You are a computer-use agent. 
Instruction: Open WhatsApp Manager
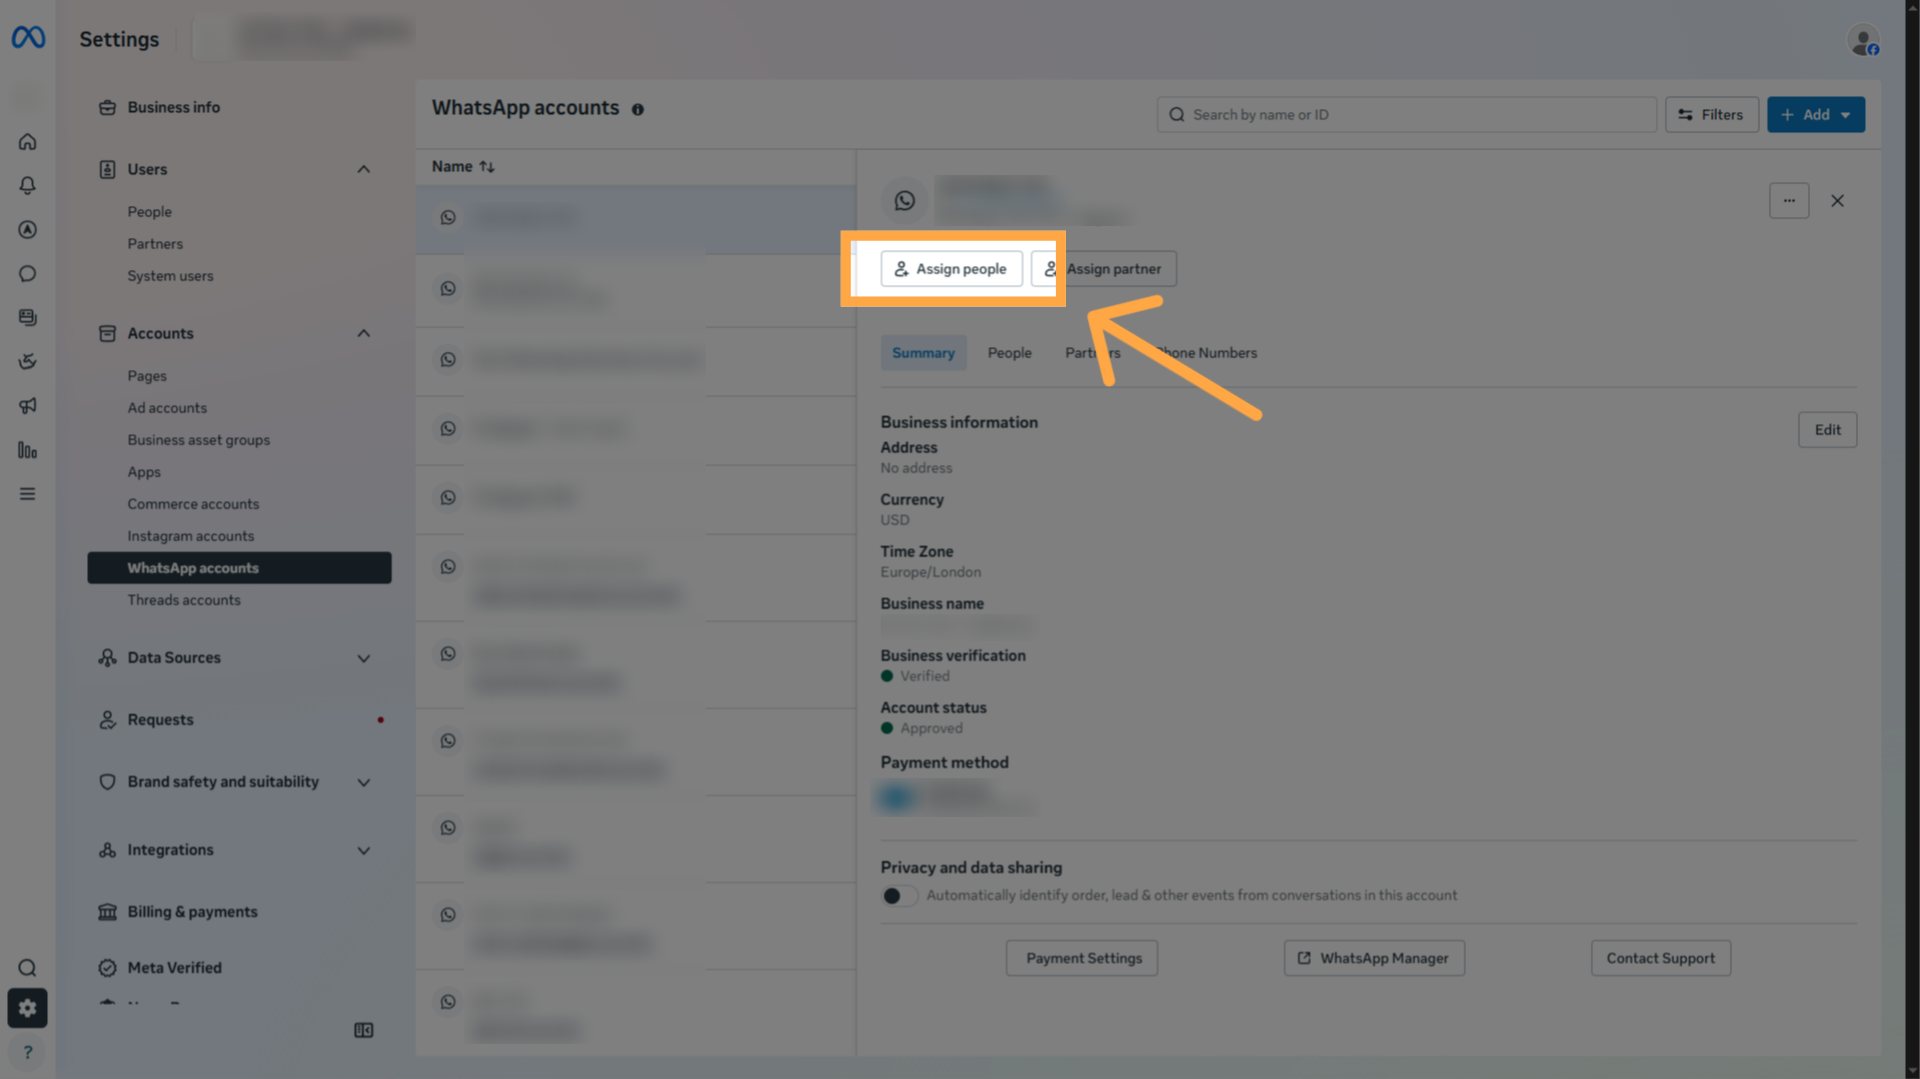[x=1374, y=958]
